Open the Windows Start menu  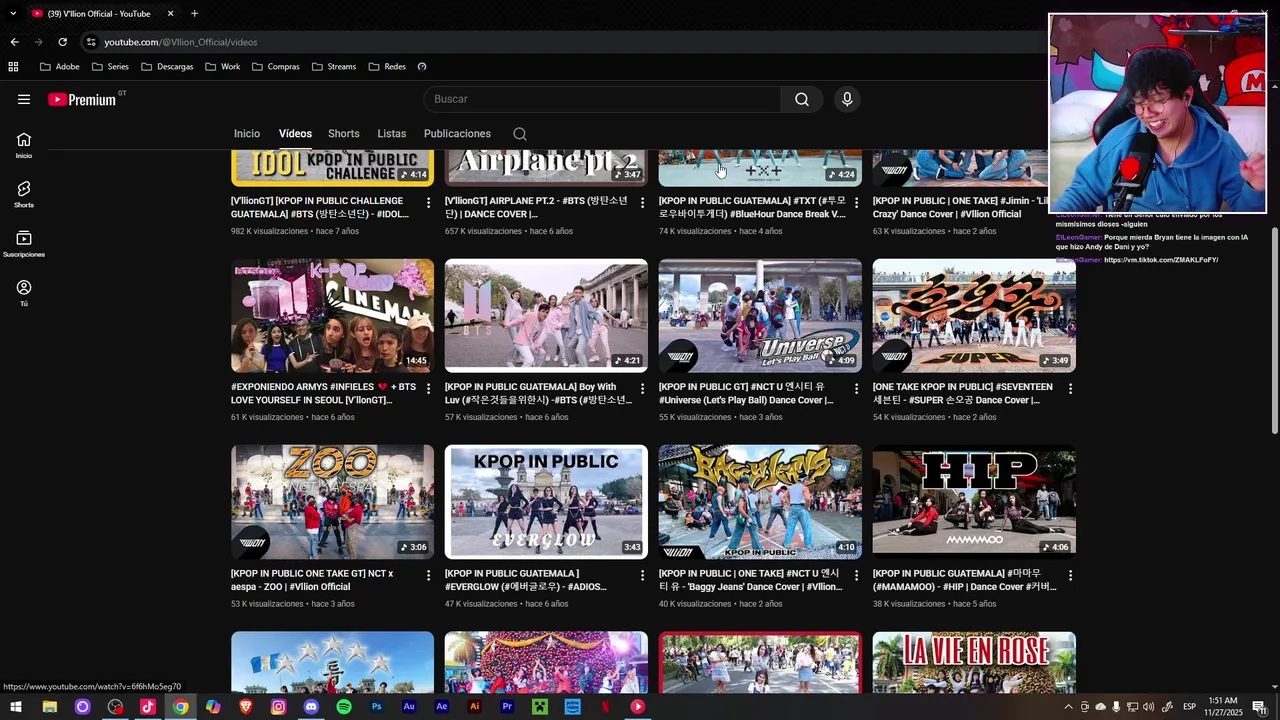[x=16, y=707]
